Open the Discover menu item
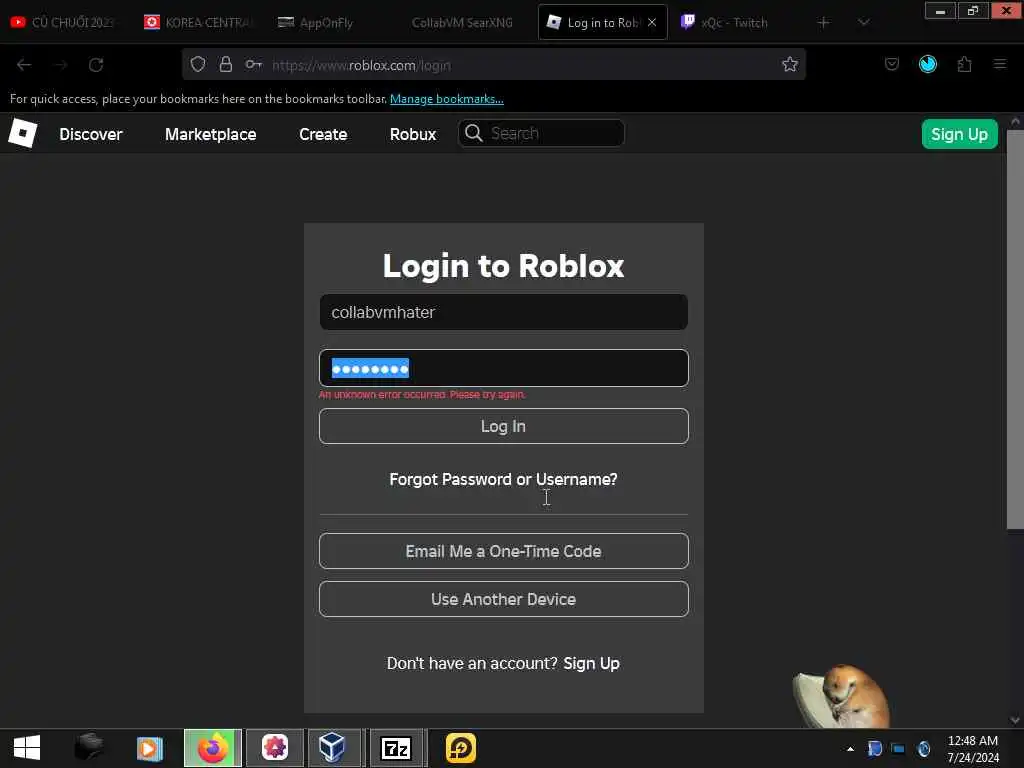This screenshot has height=768, width=1024. click(91, 135)
